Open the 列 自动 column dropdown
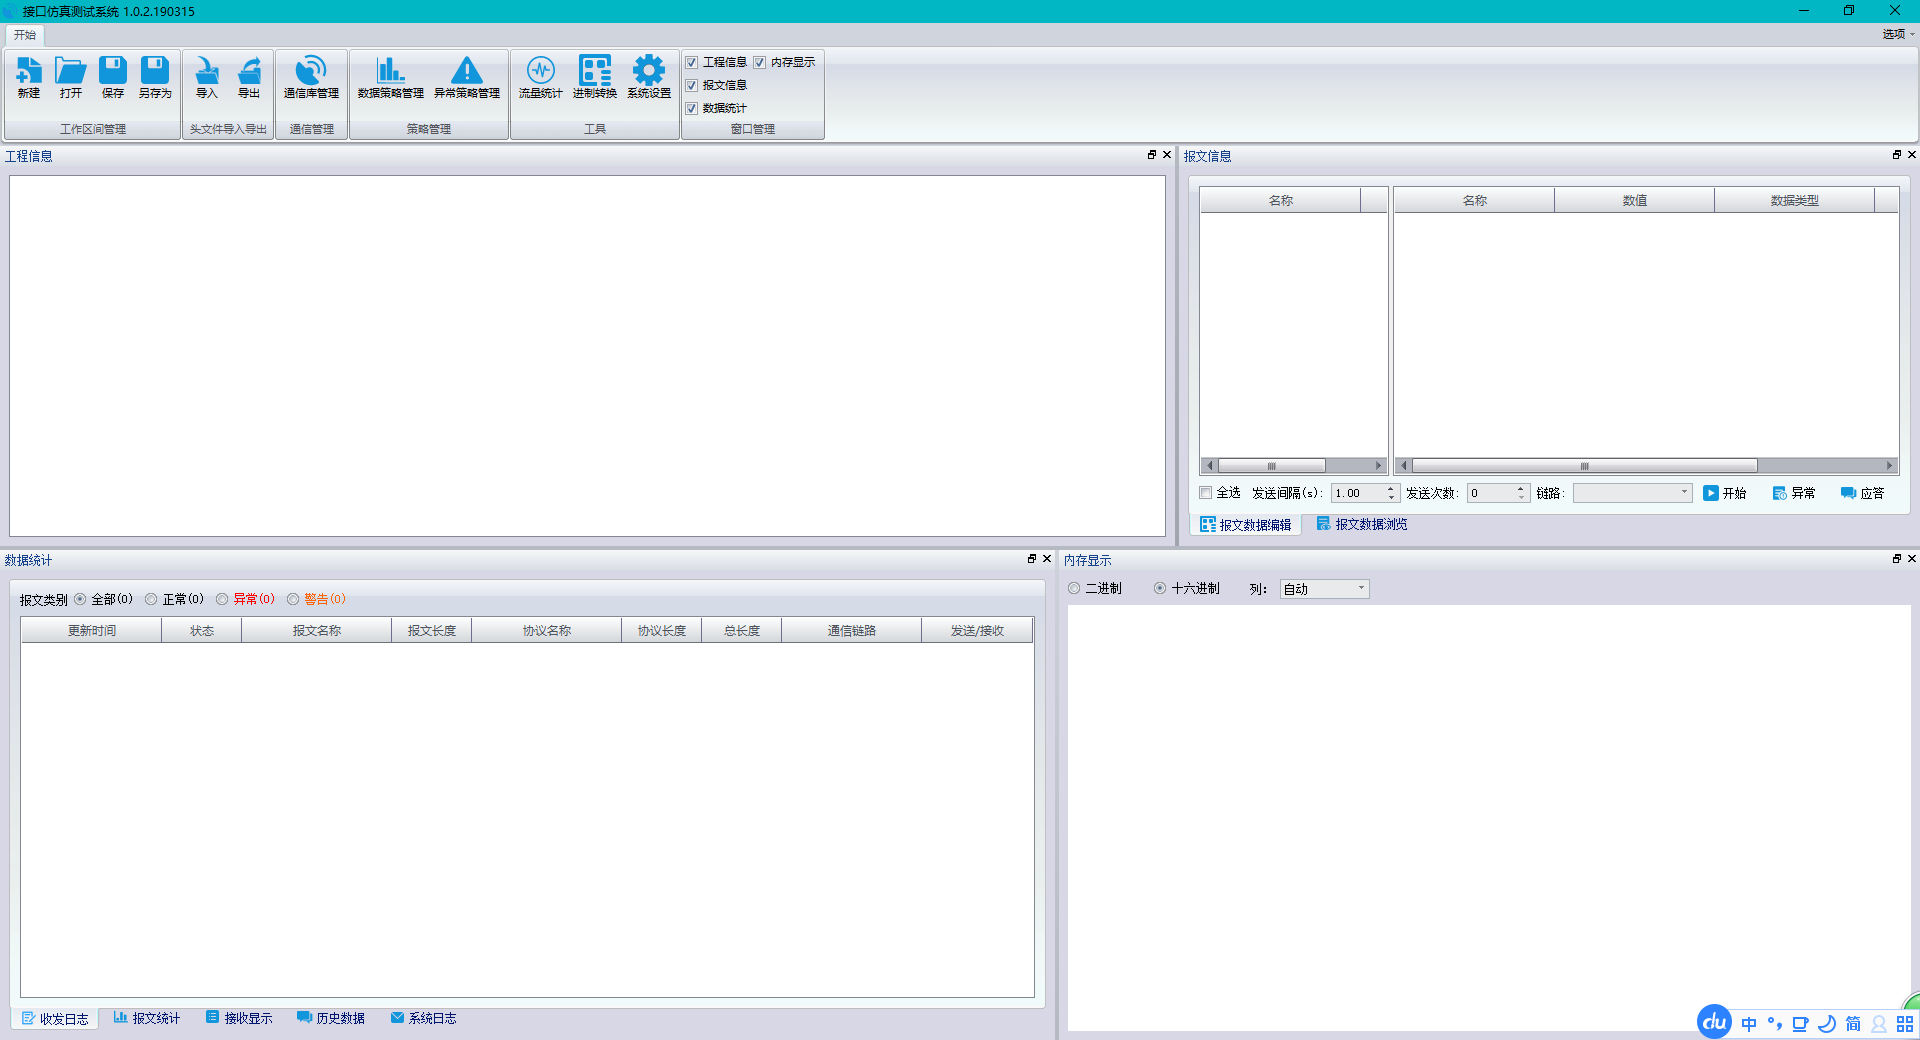The width and height of the screenshot is (1920, 1040). point(1361,589)
